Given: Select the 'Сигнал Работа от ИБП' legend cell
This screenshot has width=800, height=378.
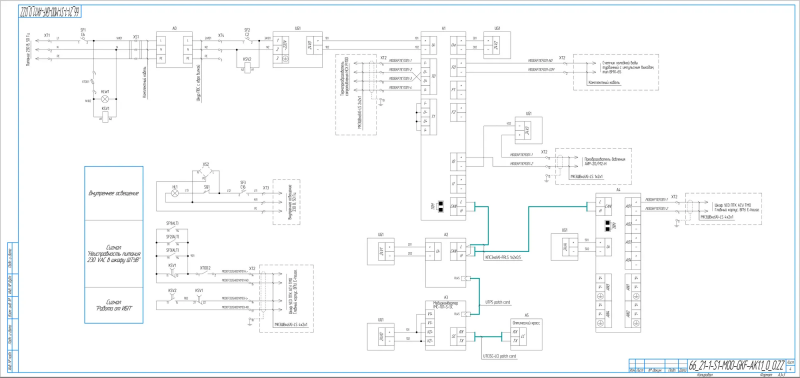Looking at the screenshot, I should pos(114,305).
